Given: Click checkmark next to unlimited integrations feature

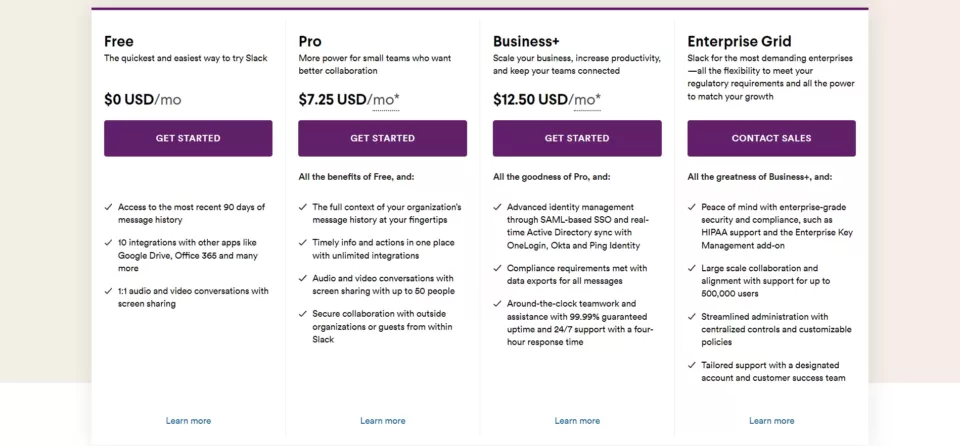Looking at the screenshot, I should (303, 243).
